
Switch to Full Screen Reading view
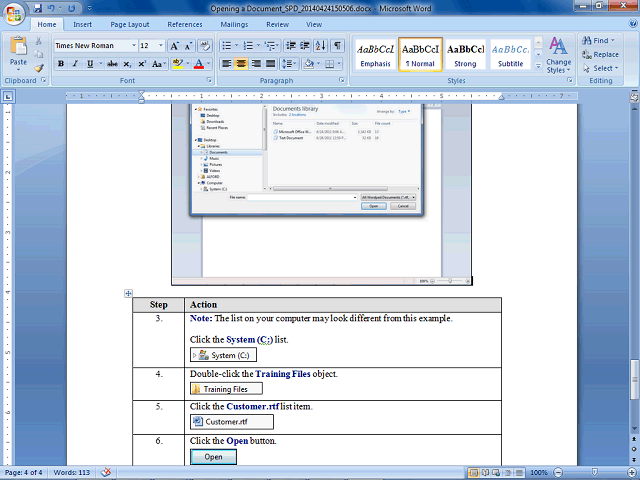coord(485,473)
